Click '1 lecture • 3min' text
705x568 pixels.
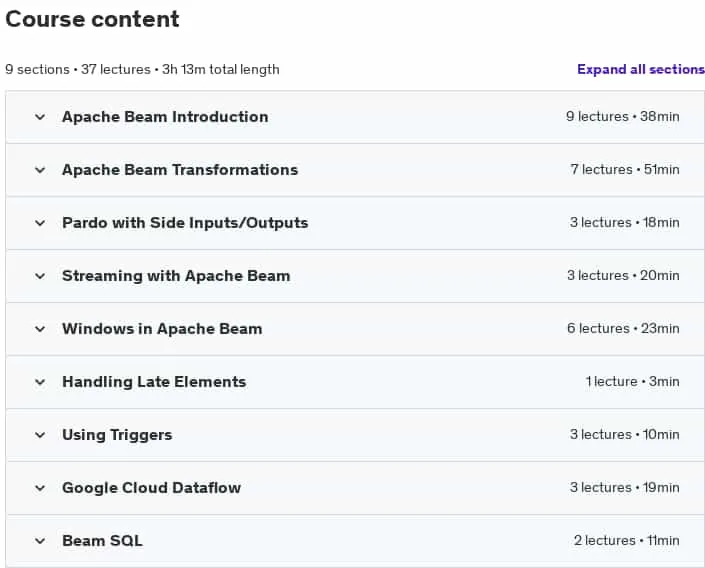(x=633, y=381)
